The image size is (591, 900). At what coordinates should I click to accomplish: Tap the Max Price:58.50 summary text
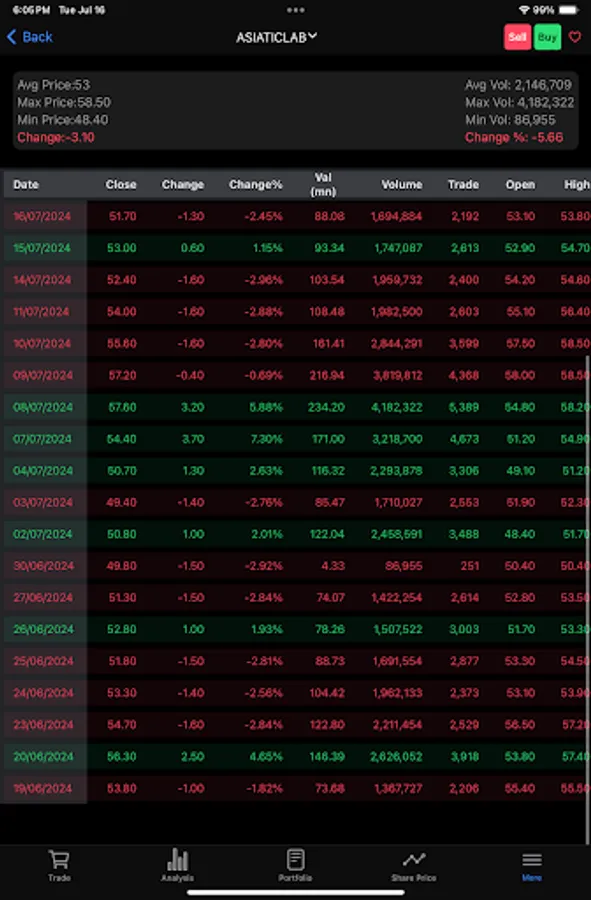pos(64,103)
